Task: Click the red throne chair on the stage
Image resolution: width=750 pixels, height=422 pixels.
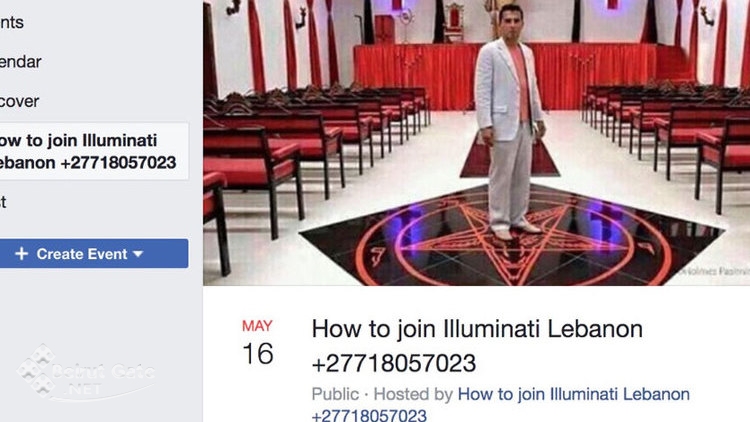Action: 453,22
